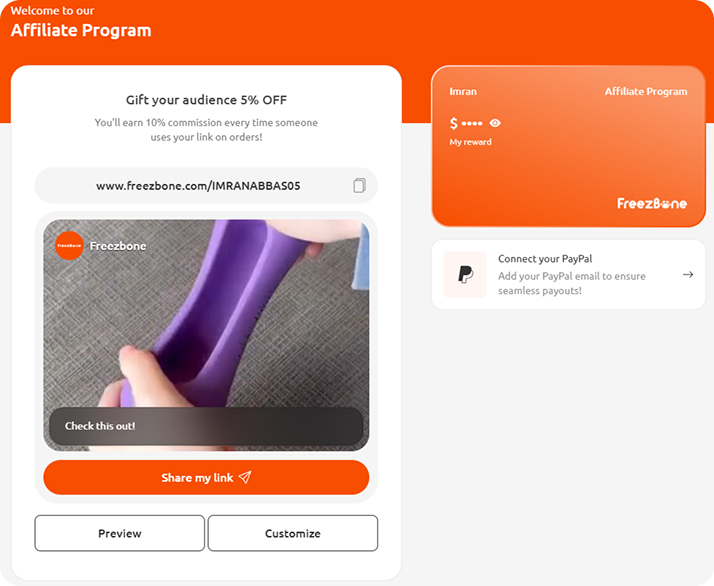Click the Share my link button

point(206,477)
